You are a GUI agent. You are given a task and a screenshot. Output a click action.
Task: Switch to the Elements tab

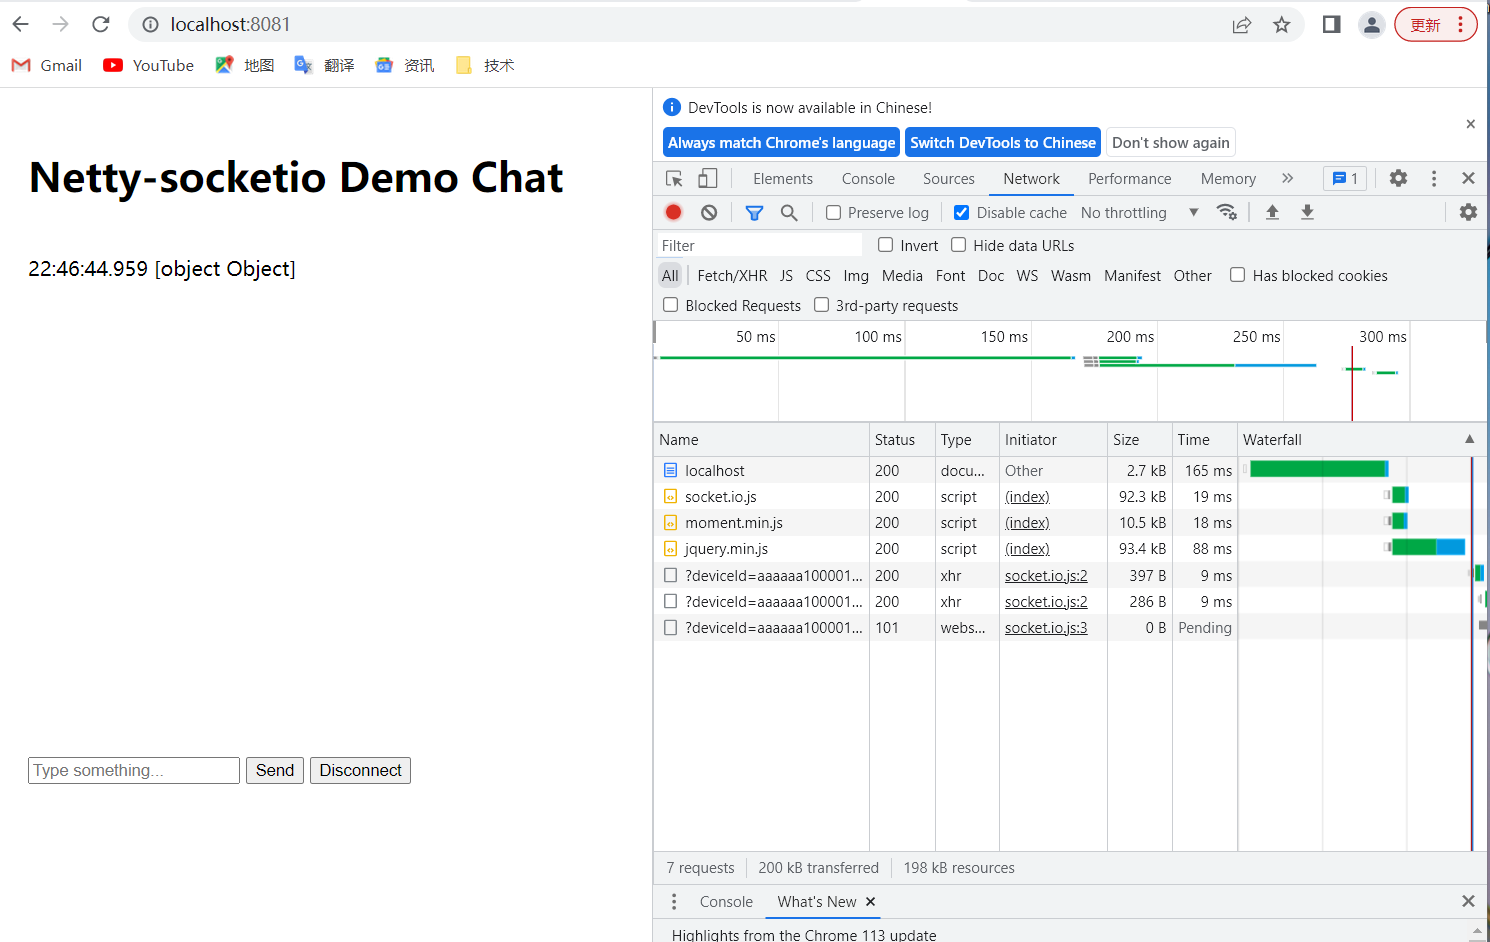click(783, 178)
